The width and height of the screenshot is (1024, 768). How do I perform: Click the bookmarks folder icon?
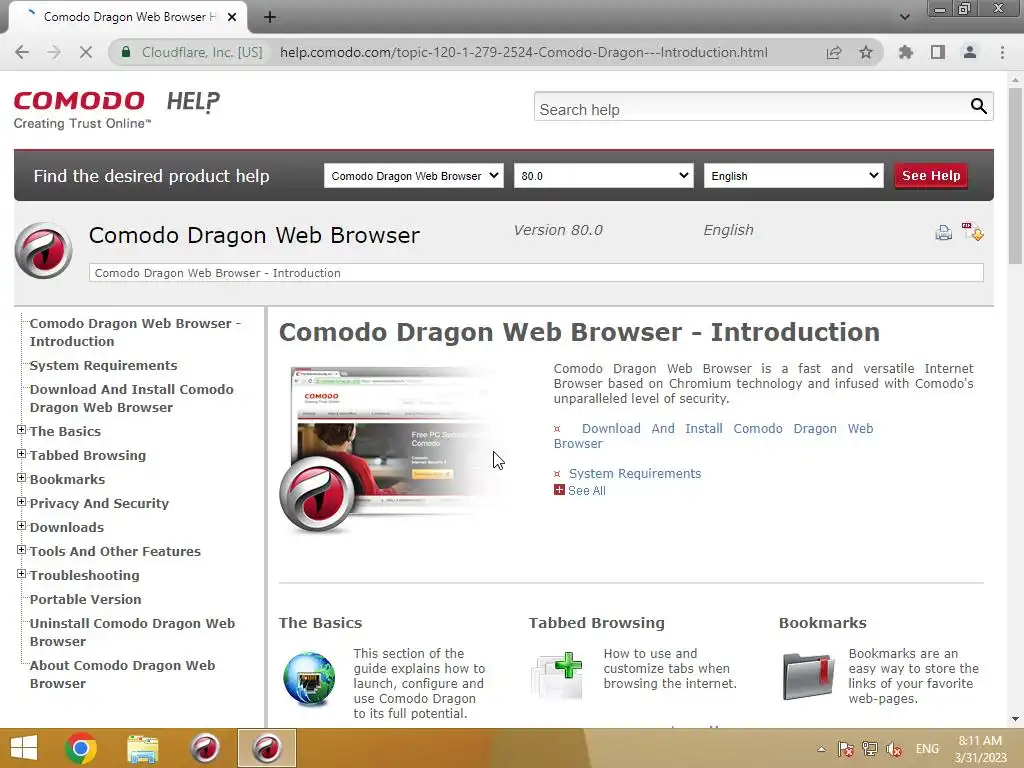808,676
